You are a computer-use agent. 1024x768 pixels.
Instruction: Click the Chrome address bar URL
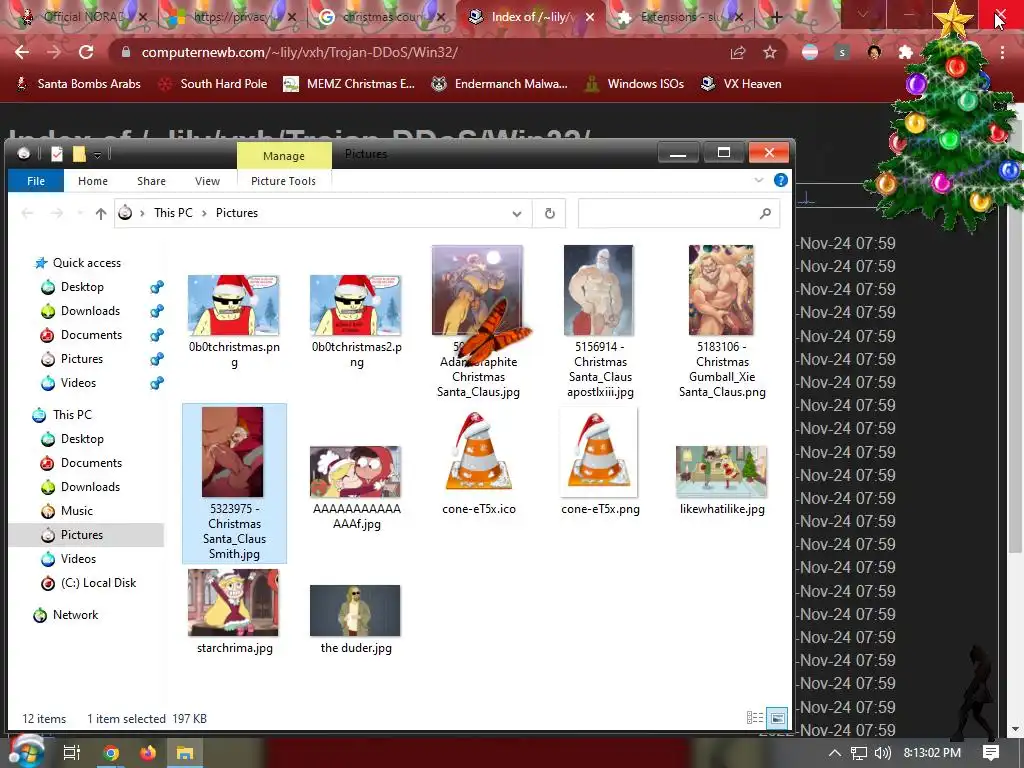pyautogui.click(x=299, y=52)
